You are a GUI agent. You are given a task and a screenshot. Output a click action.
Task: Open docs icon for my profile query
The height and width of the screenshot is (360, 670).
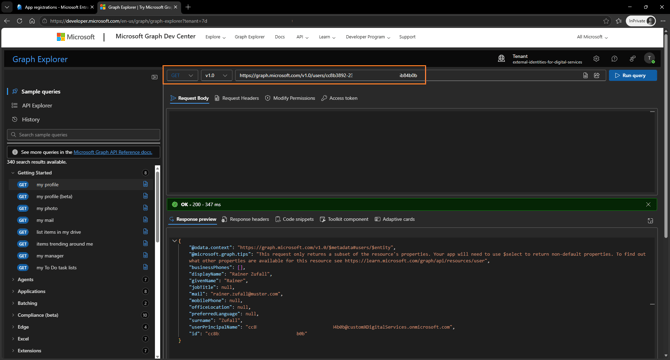[x=145, y=184]
